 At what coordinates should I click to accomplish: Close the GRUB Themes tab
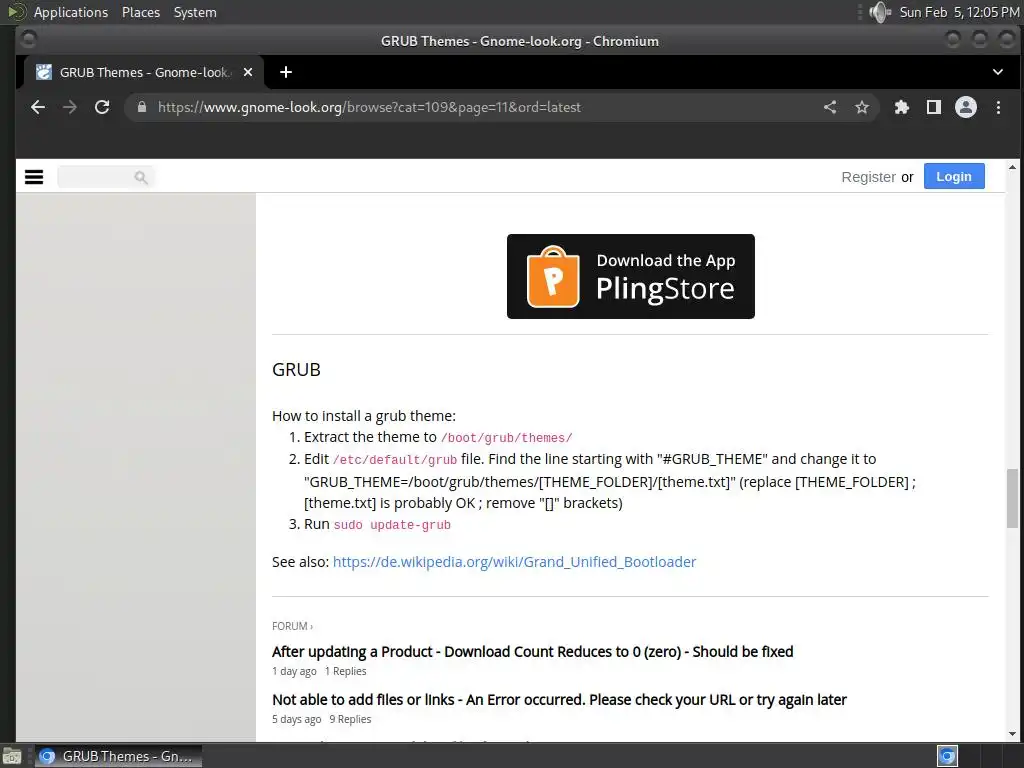[x=248, y=72]
